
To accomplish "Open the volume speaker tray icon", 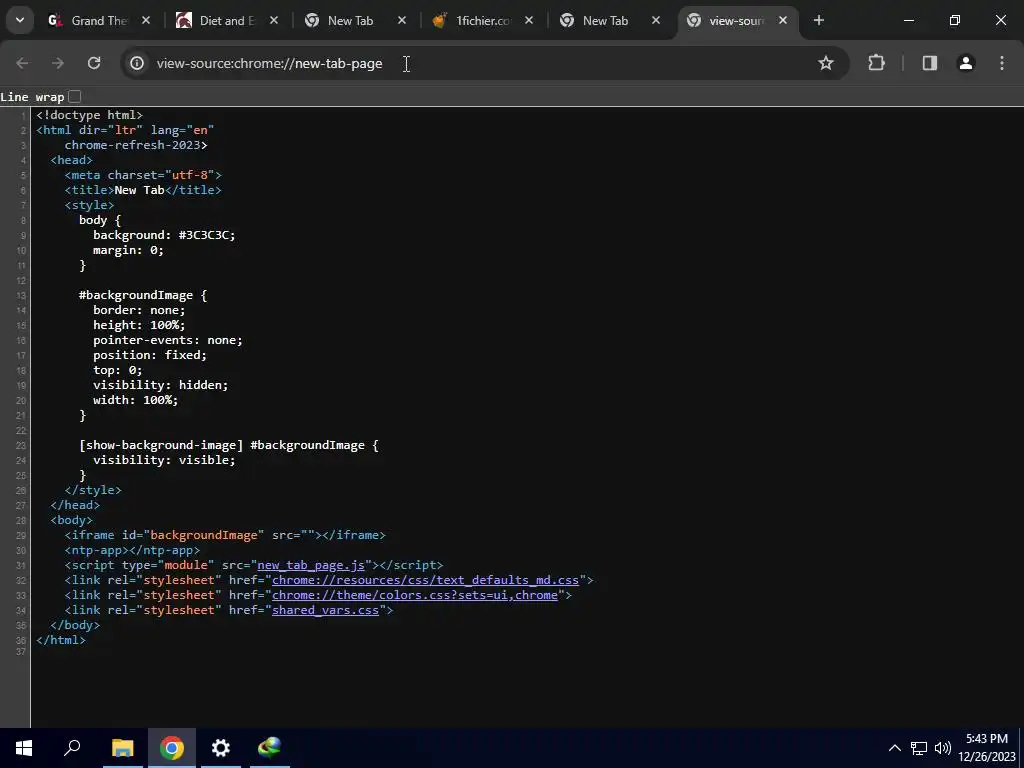I will point(943,748).
